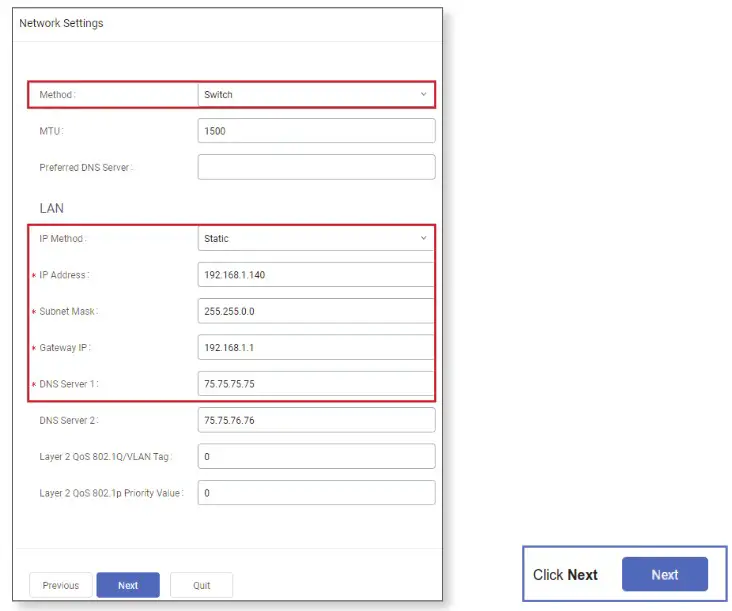Screen dimensions: 732x611
Task: Select the Layer 2 QoS 802.1Q/VLAN Tag field
Action: pyautogui.click(x=316, y=456)
